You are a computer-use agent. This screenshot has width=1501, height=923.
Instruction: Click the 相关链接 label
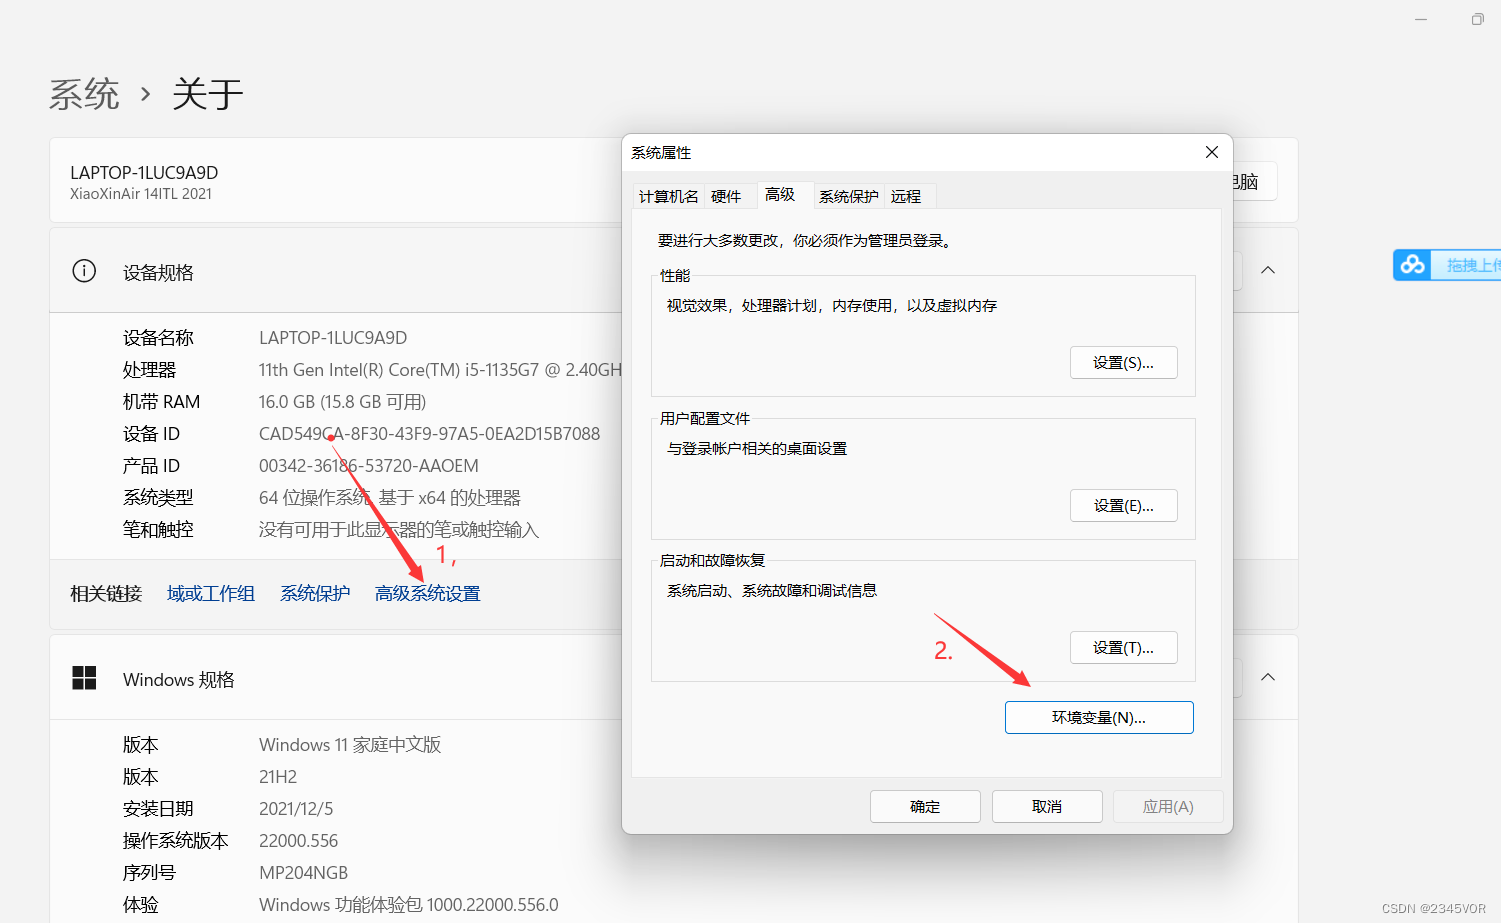tap(106, 593)
